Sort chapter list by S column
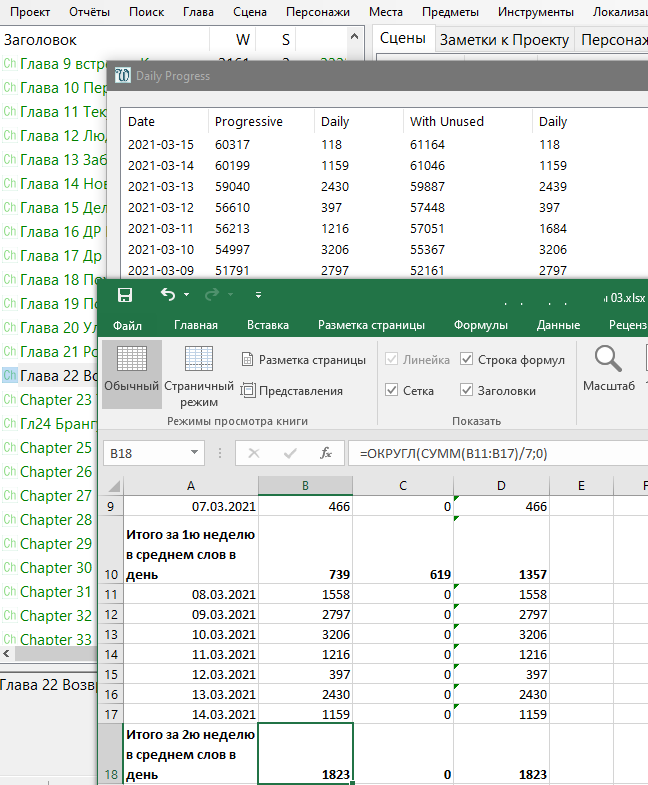648x785 pixels. [276, 40]
